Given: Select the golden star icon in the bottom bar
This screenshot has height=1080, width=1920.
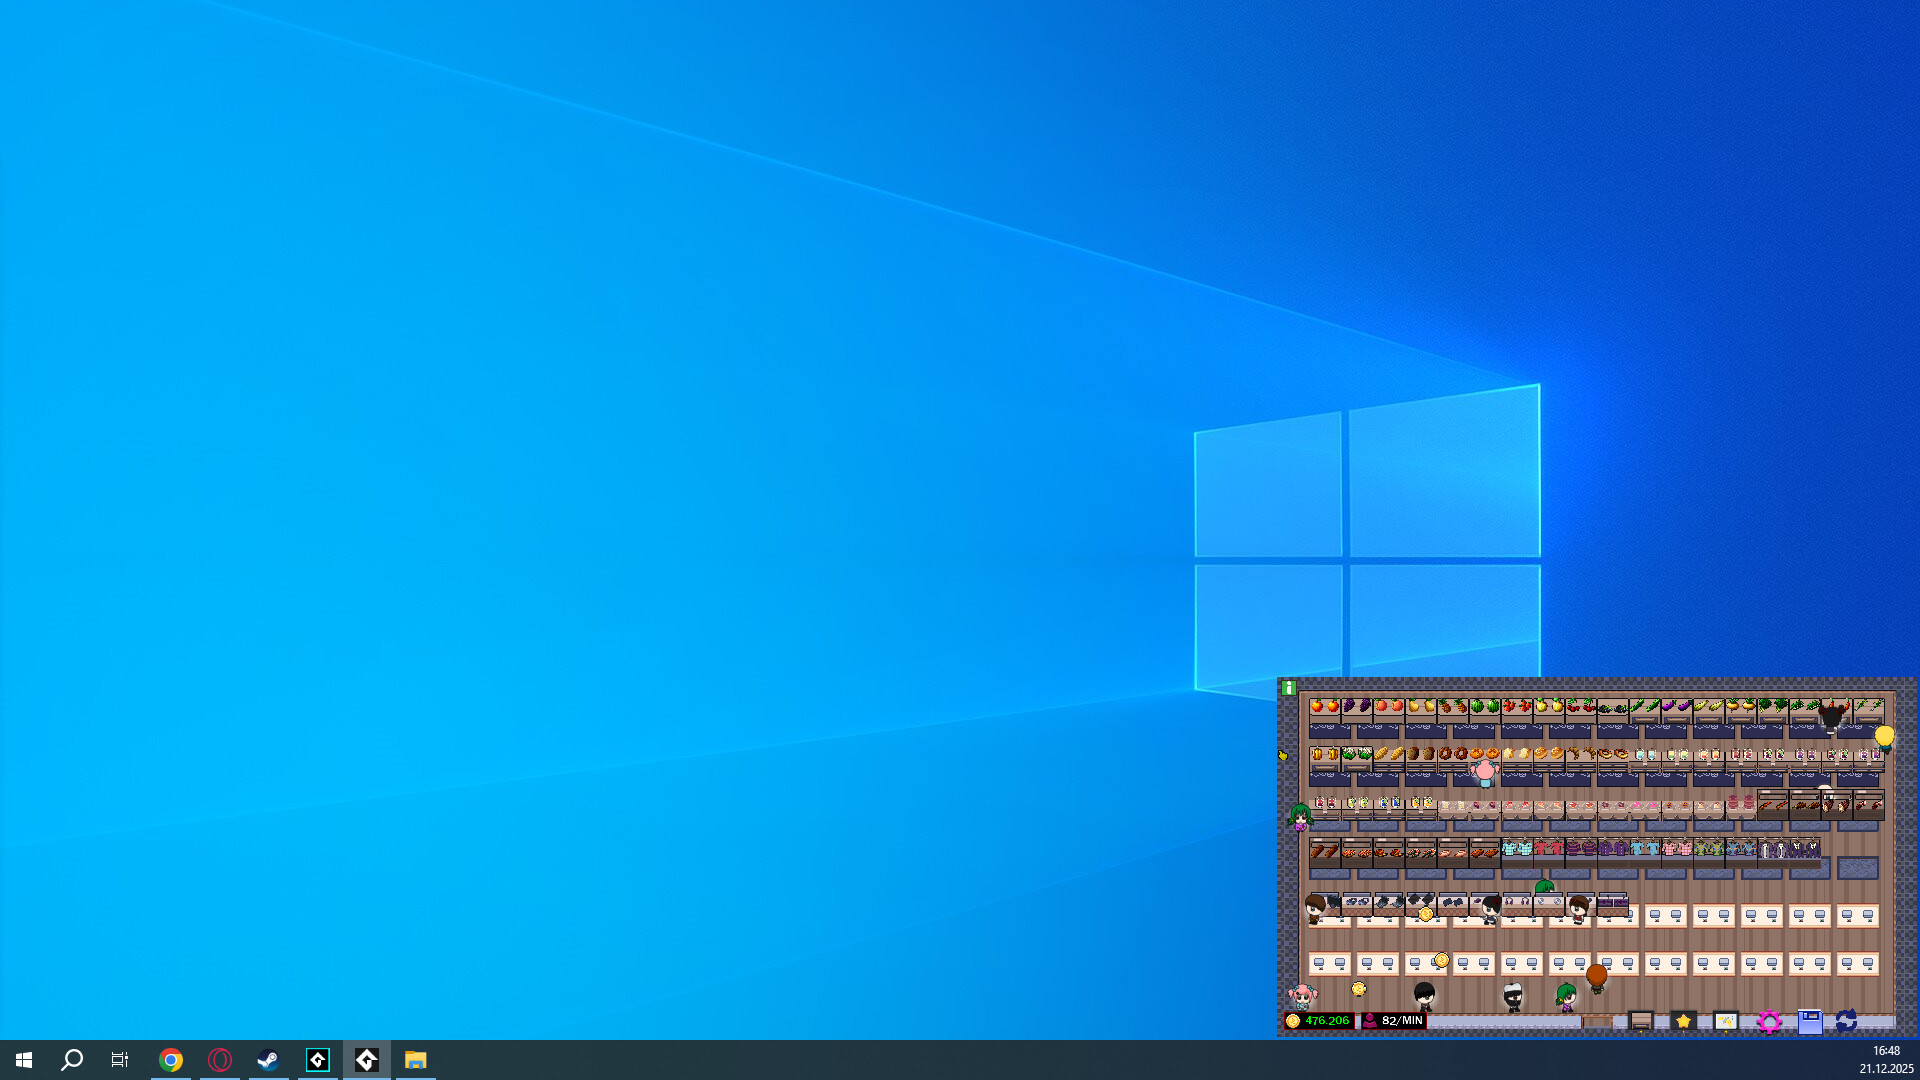Looking at the screenshot, I should coord(1684,1021).
